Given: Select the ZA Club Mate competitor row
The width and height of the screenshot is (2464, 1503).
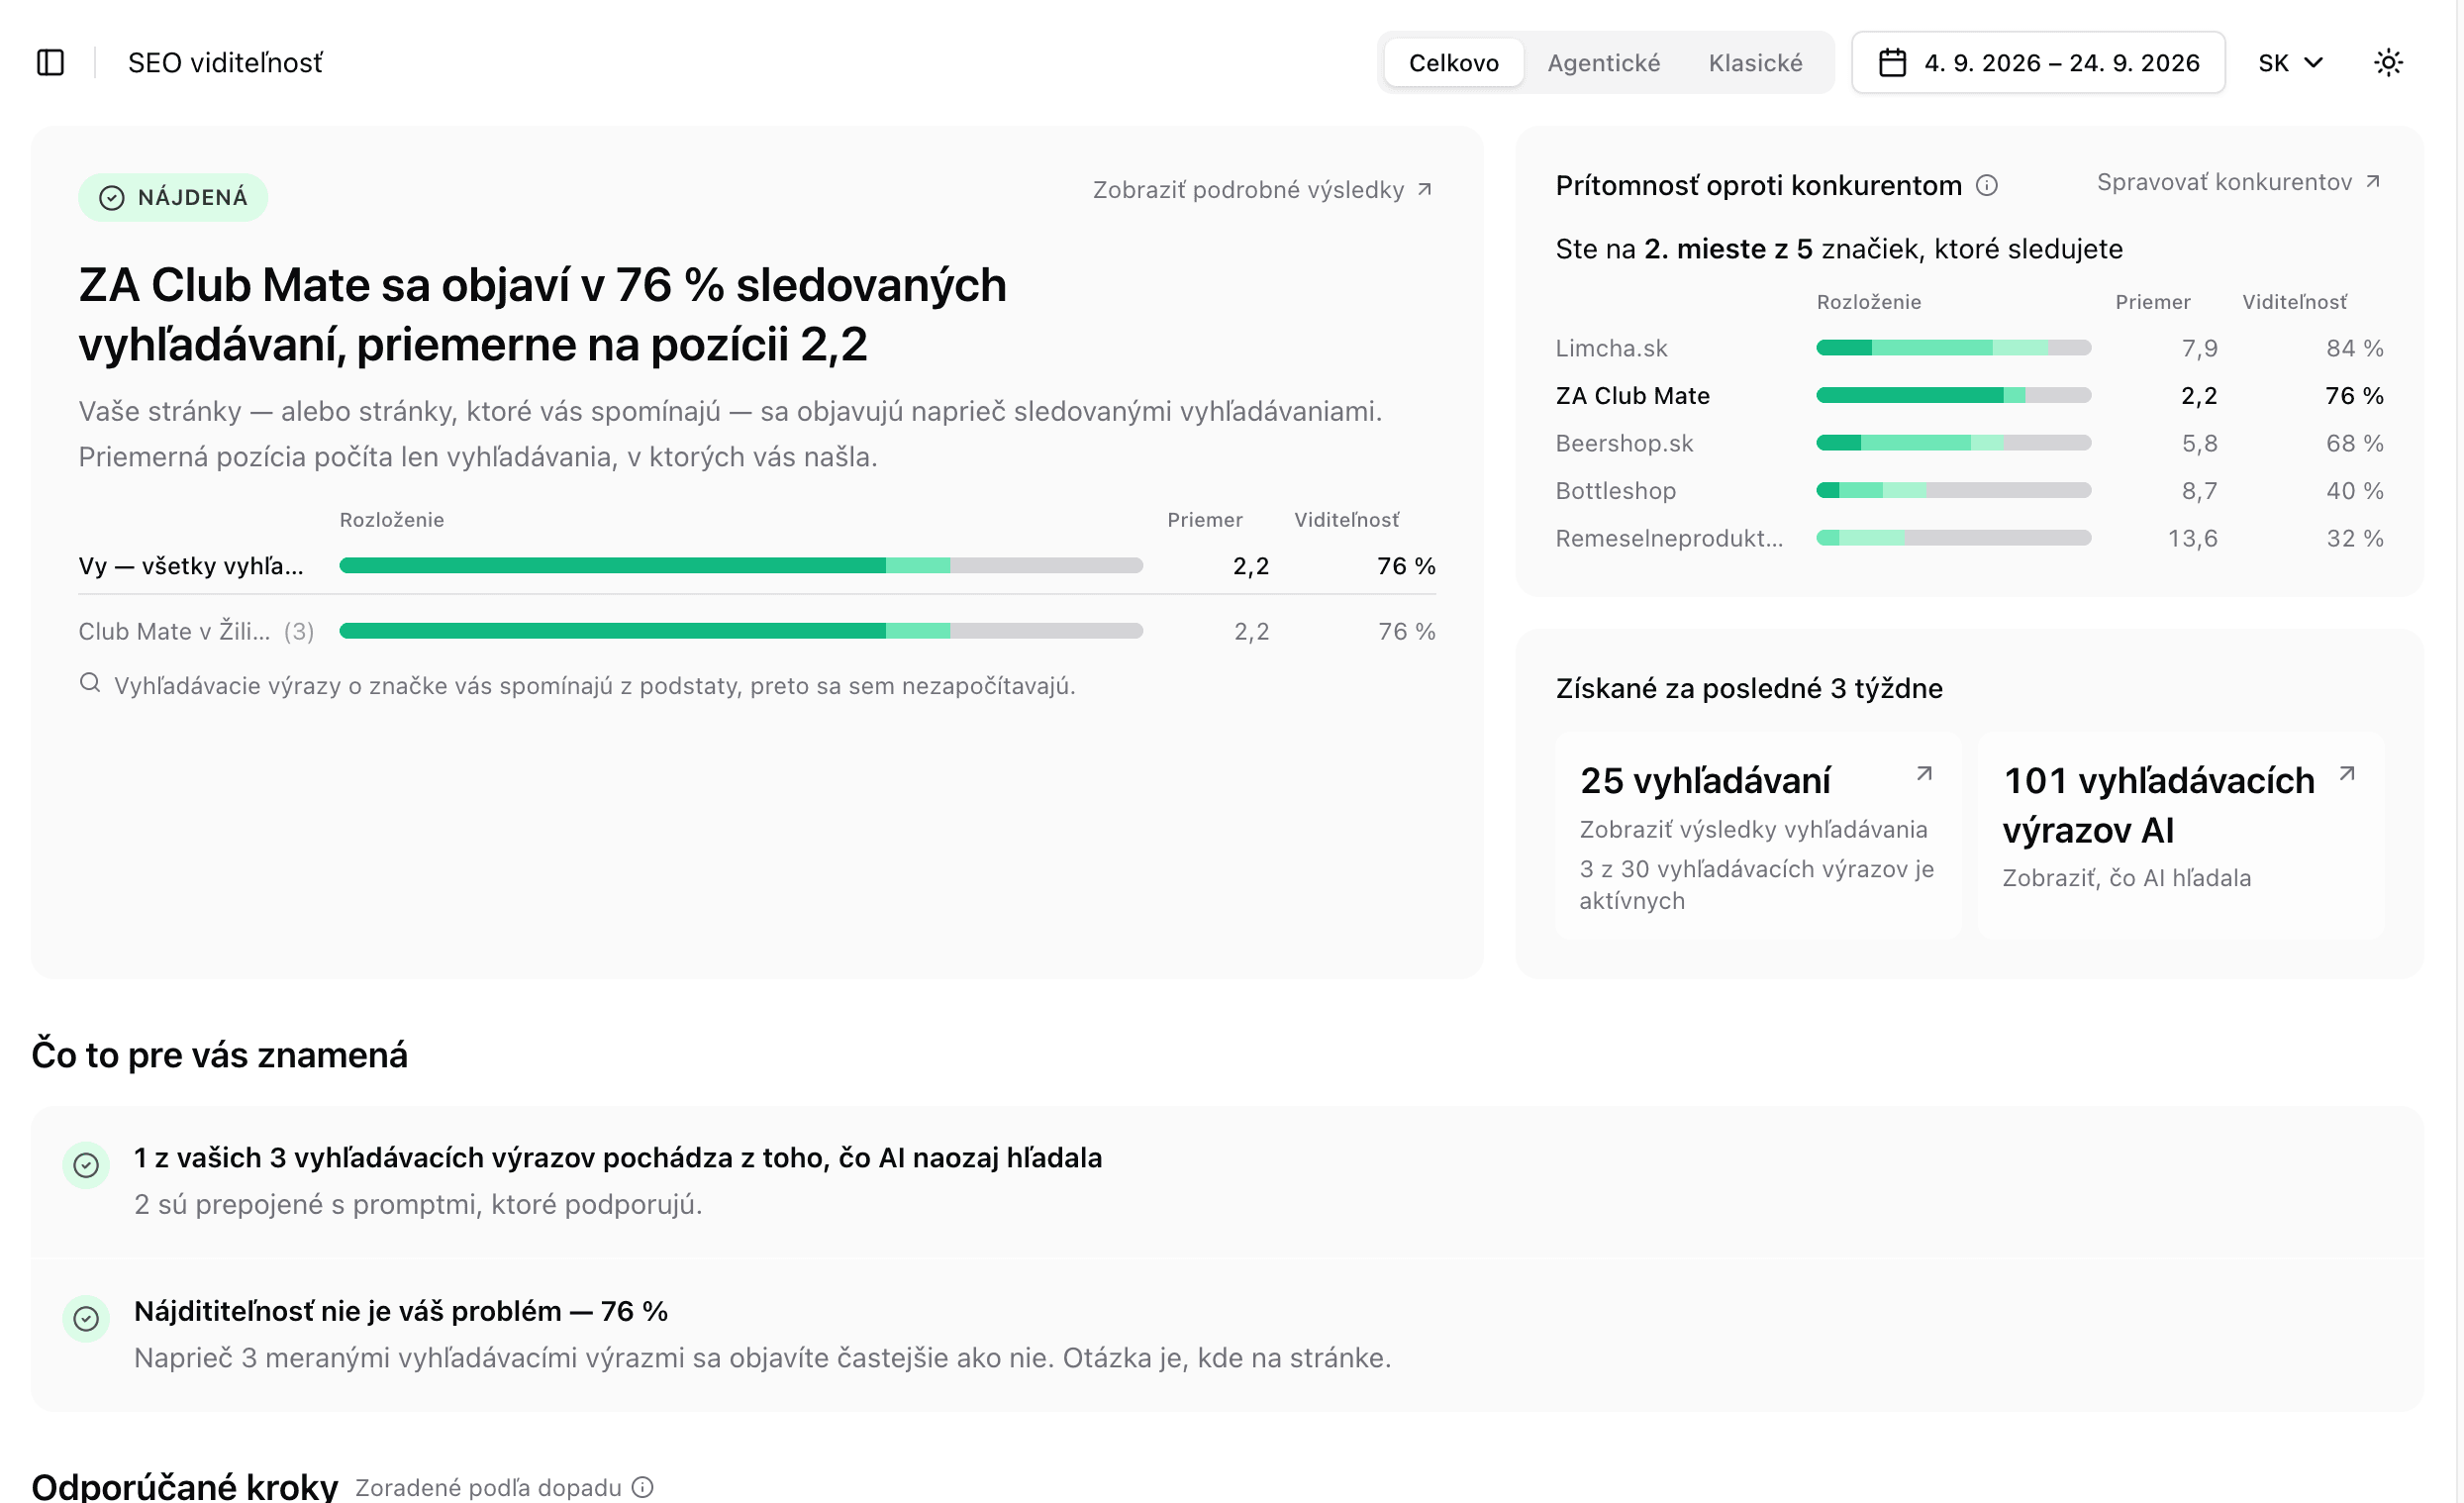Looking at the screenshot, I should (1969, 396).
